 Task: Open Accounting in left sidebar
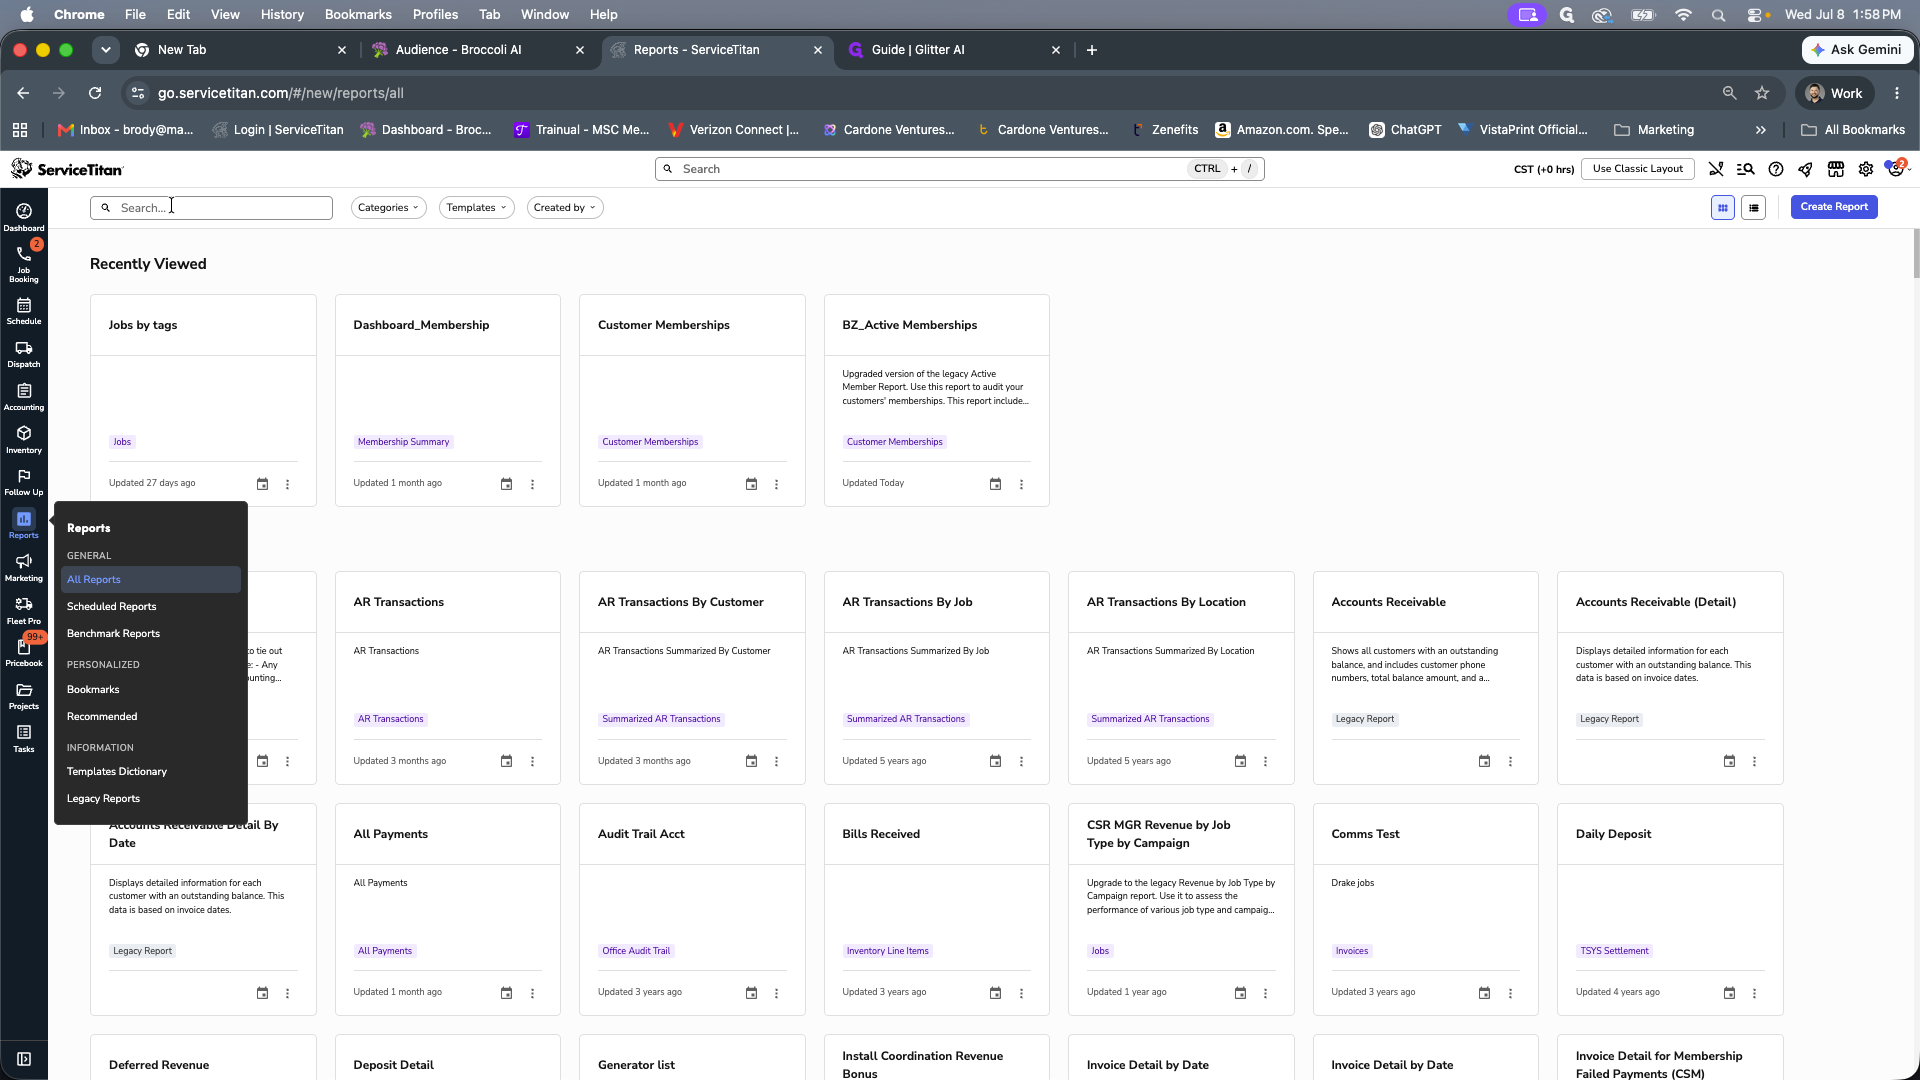point(24,397)
